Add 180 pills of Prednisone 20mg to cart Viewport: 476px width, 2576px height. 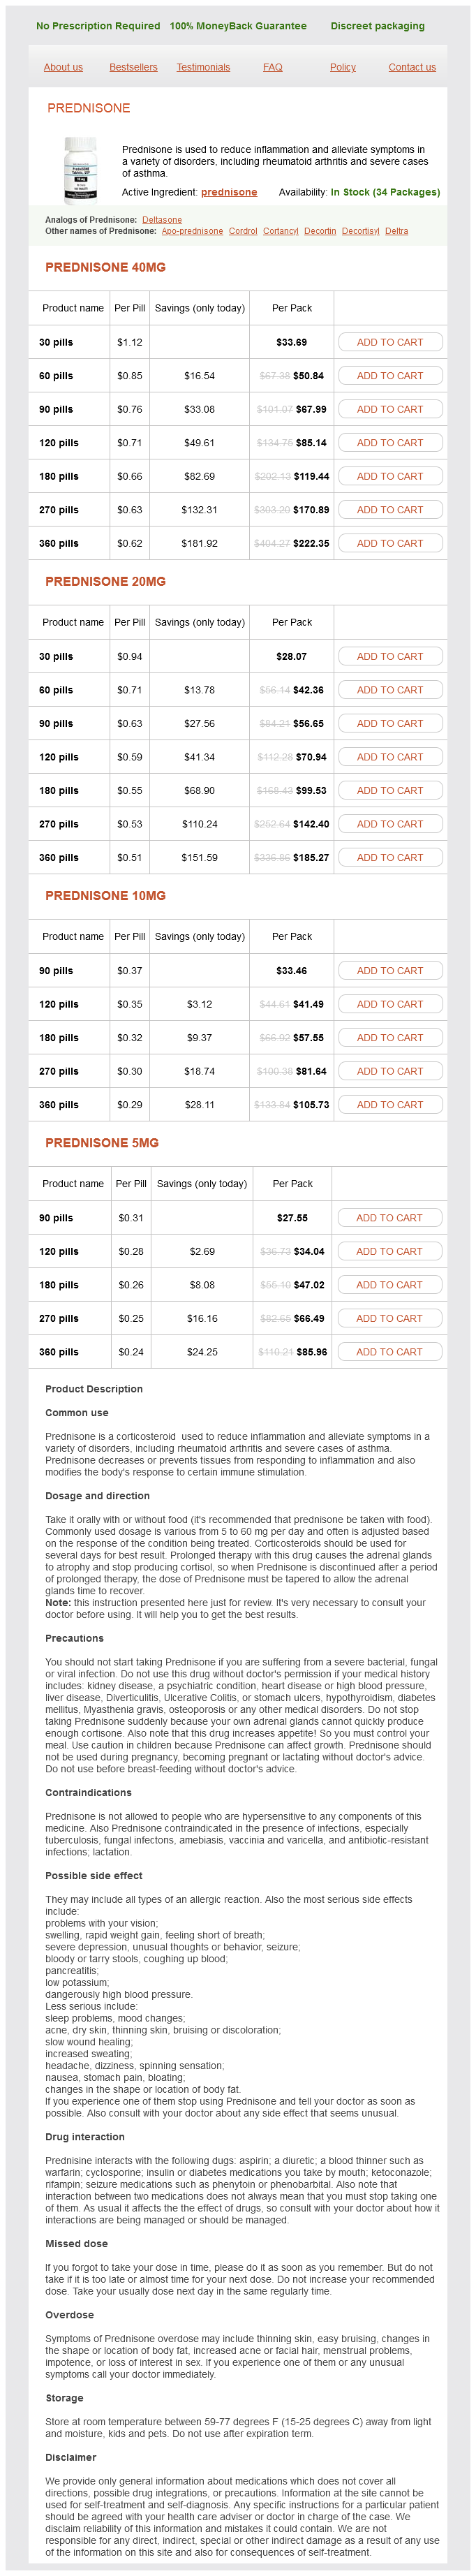coord(390,790)
